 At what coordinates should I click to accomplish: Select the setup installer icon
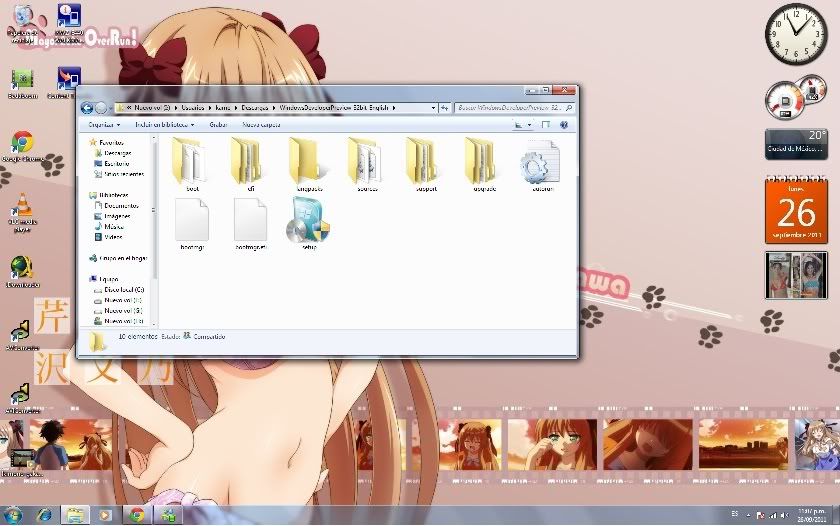pos(309,222)
